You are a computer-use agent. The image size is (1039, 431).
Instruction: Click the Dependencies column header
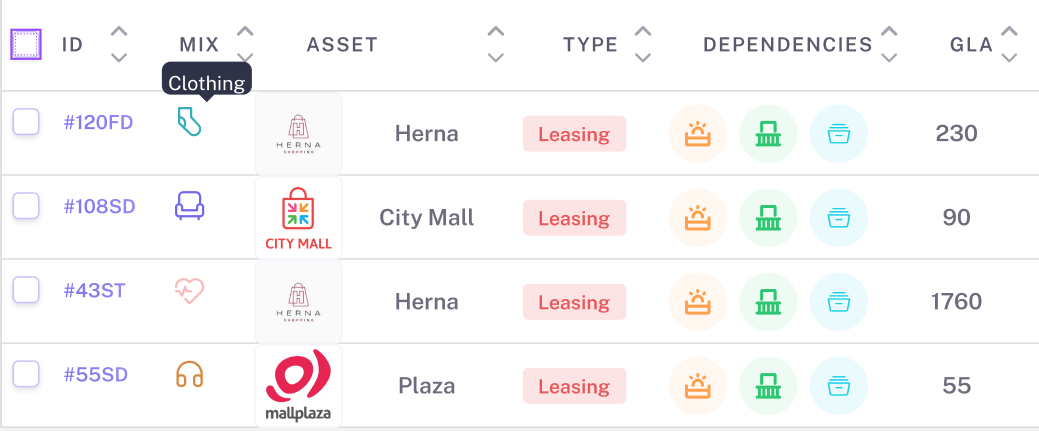[787, 45]
